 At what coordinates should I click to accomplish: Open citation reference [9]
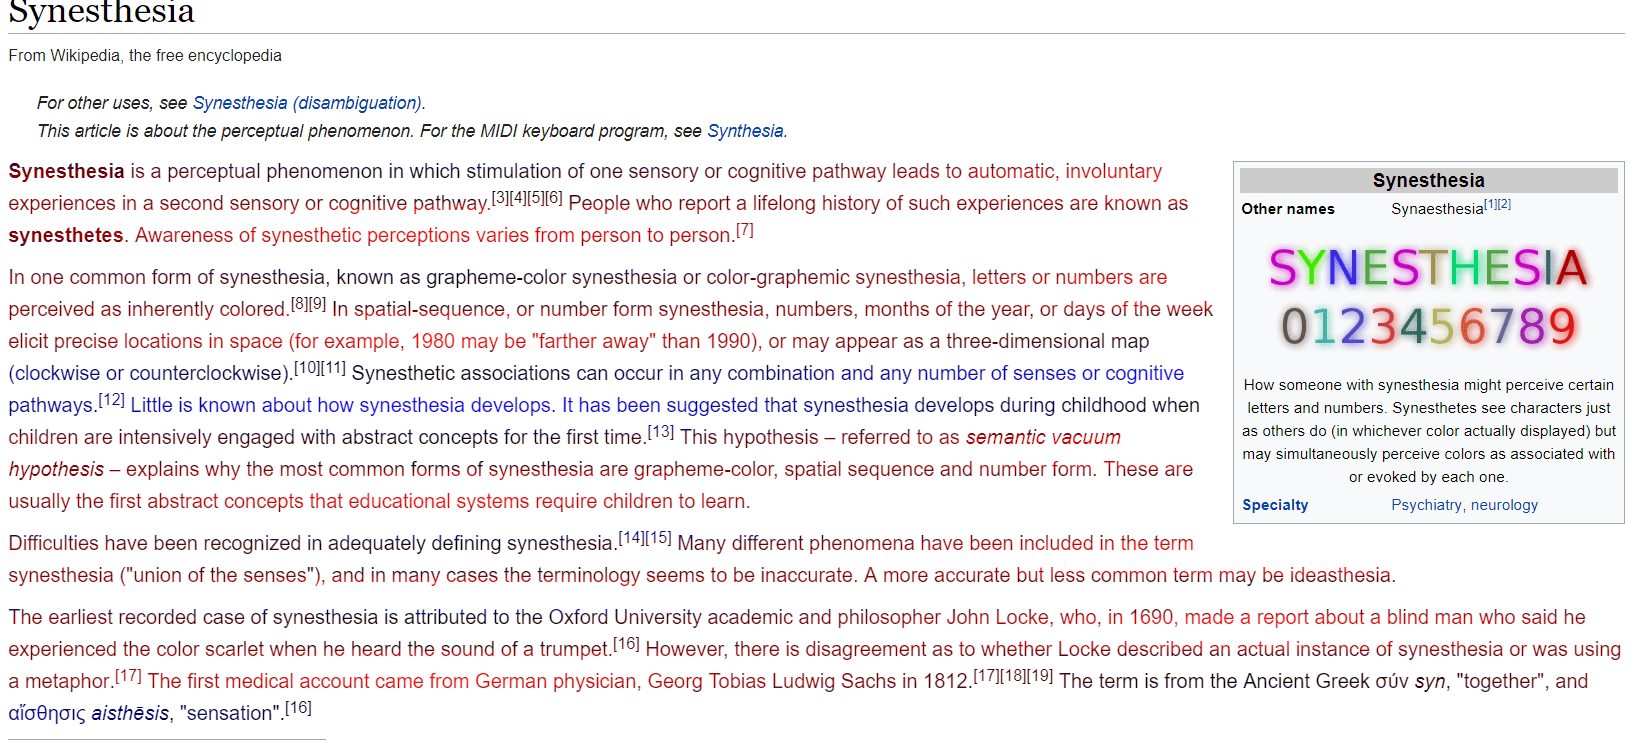[317, 303]
